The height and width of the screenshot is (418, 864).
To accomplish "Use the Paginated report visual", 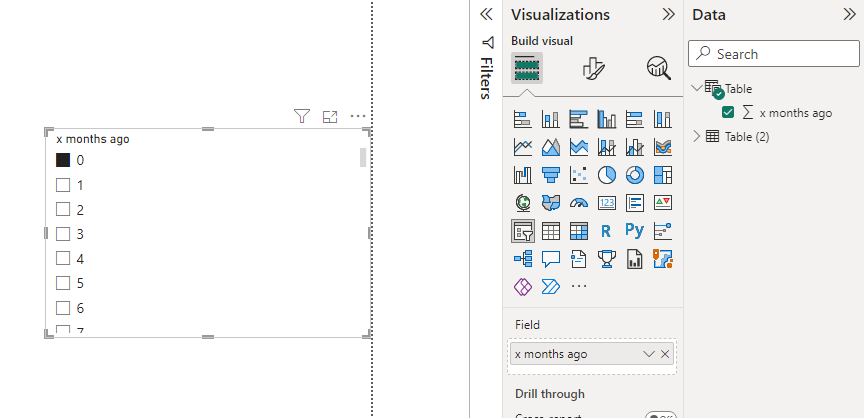I will (x=635, y=258).
